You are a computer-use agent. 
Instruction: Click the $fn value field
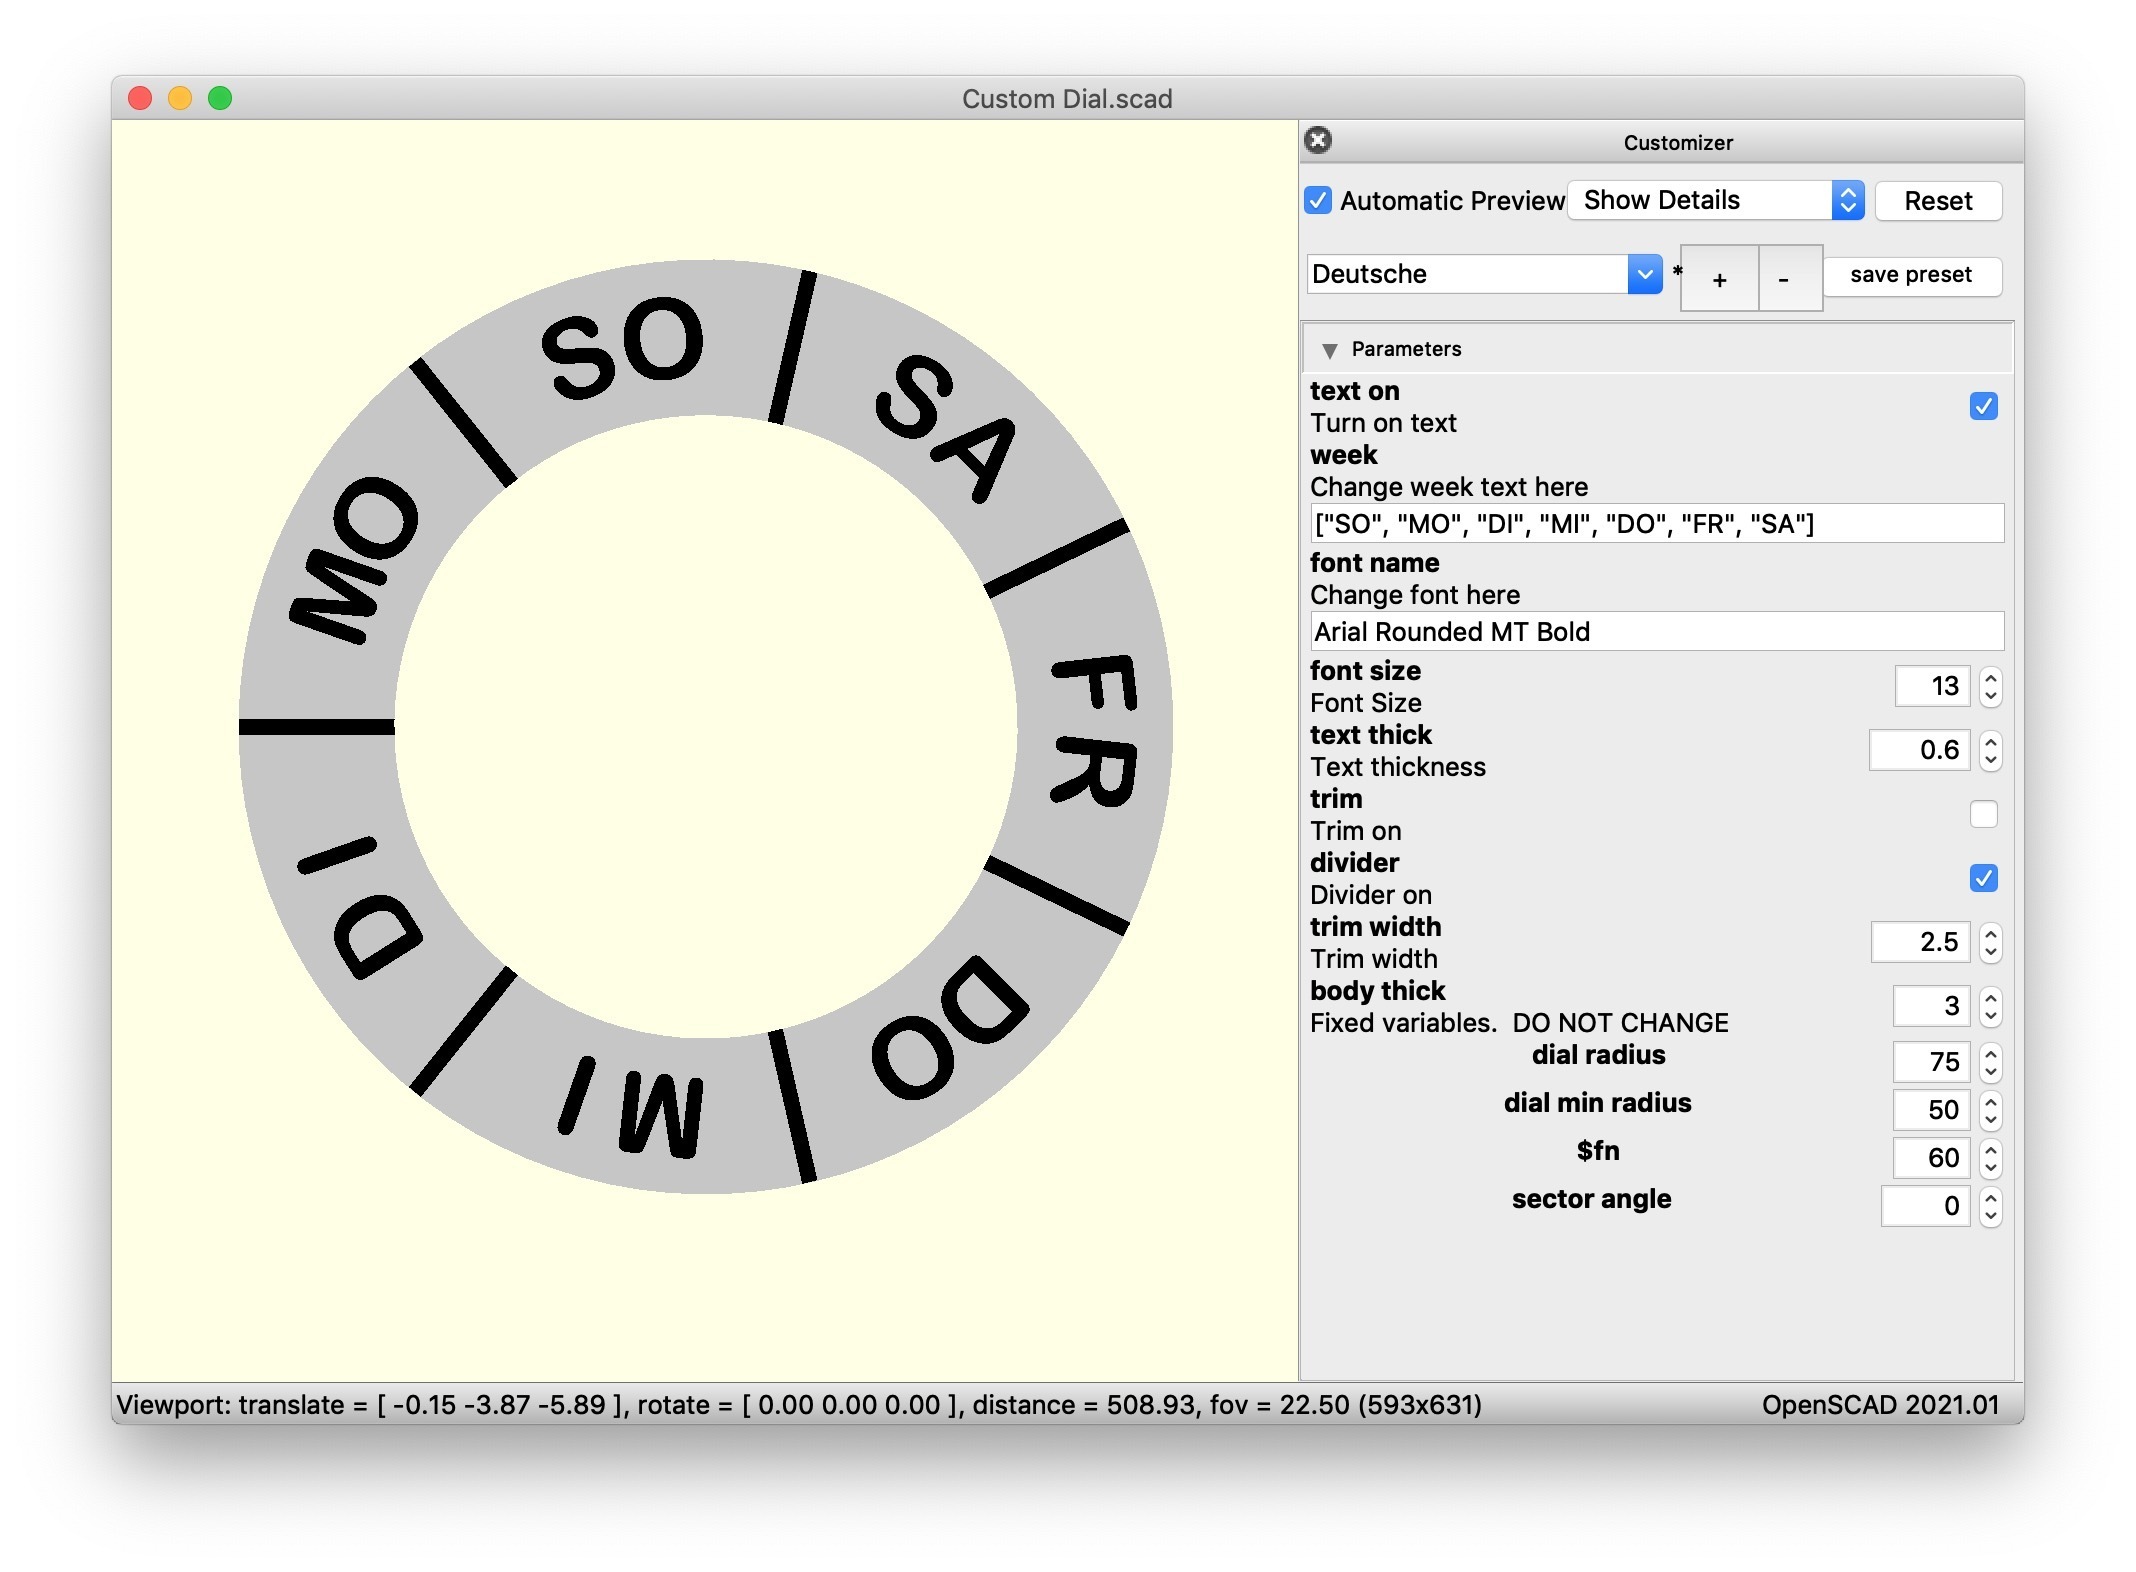click(1930, 1158)
